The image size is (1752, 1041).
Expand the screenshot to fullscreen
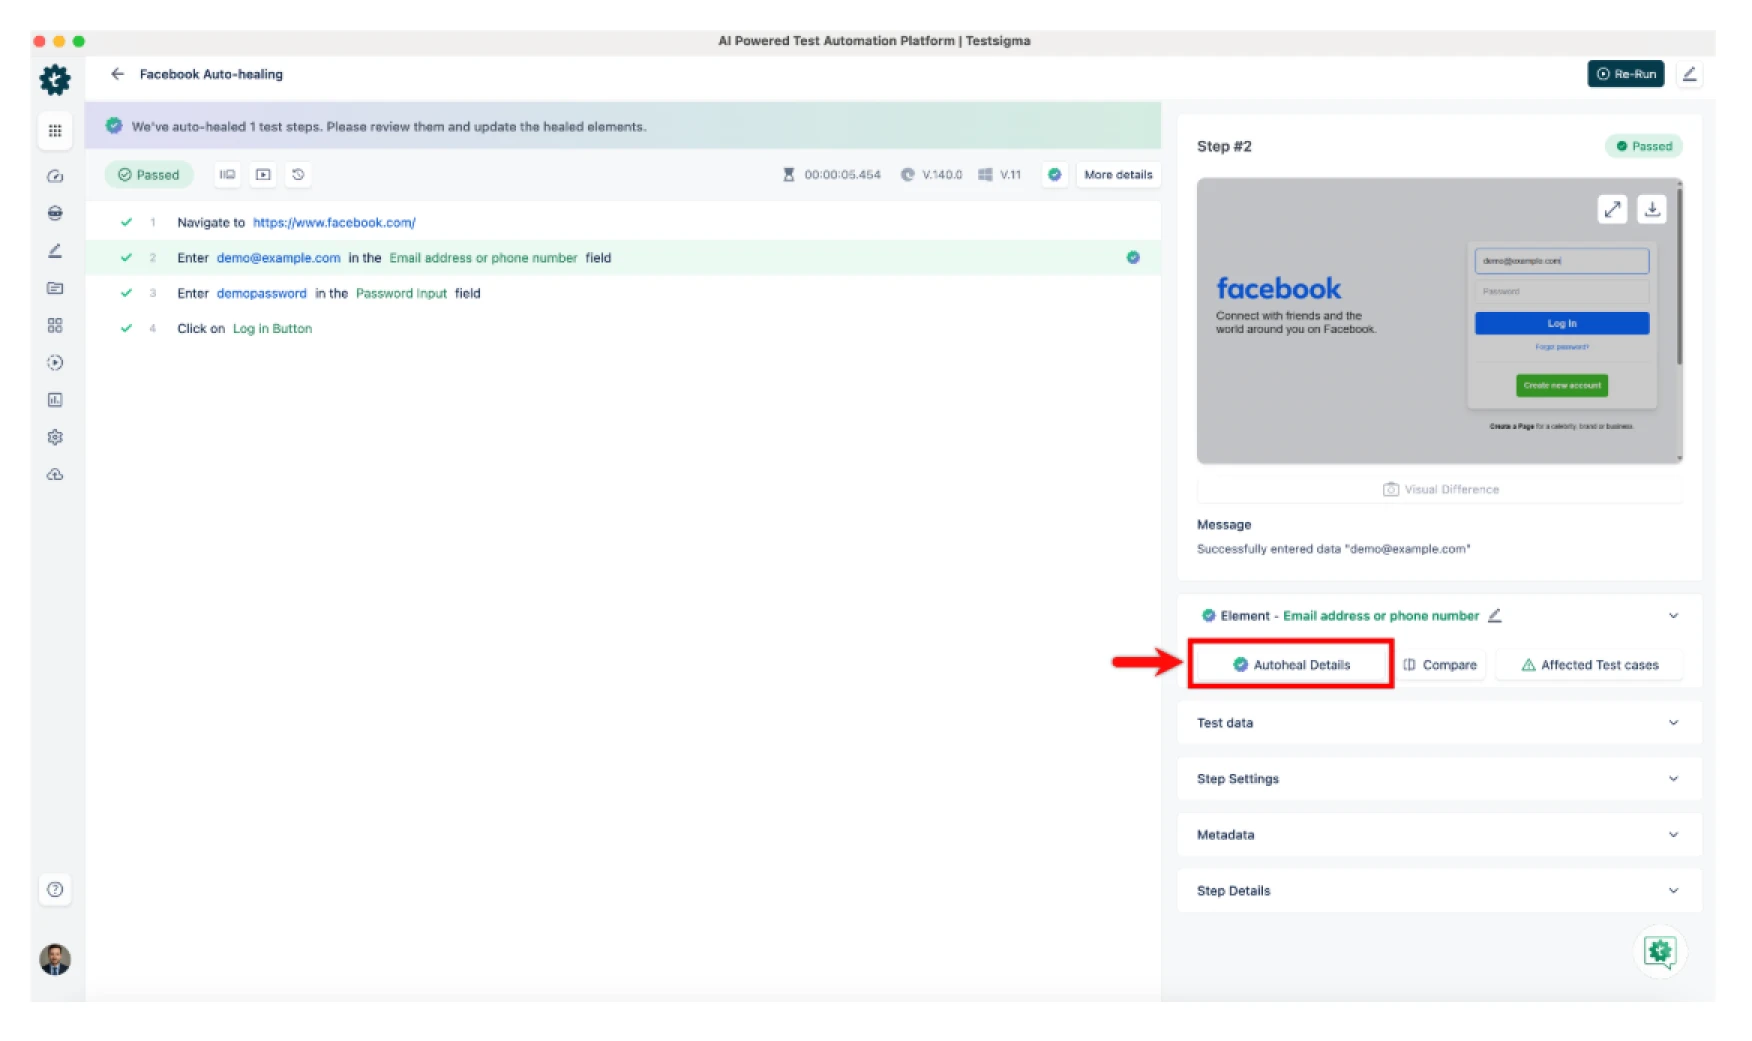pos(1612,209)
